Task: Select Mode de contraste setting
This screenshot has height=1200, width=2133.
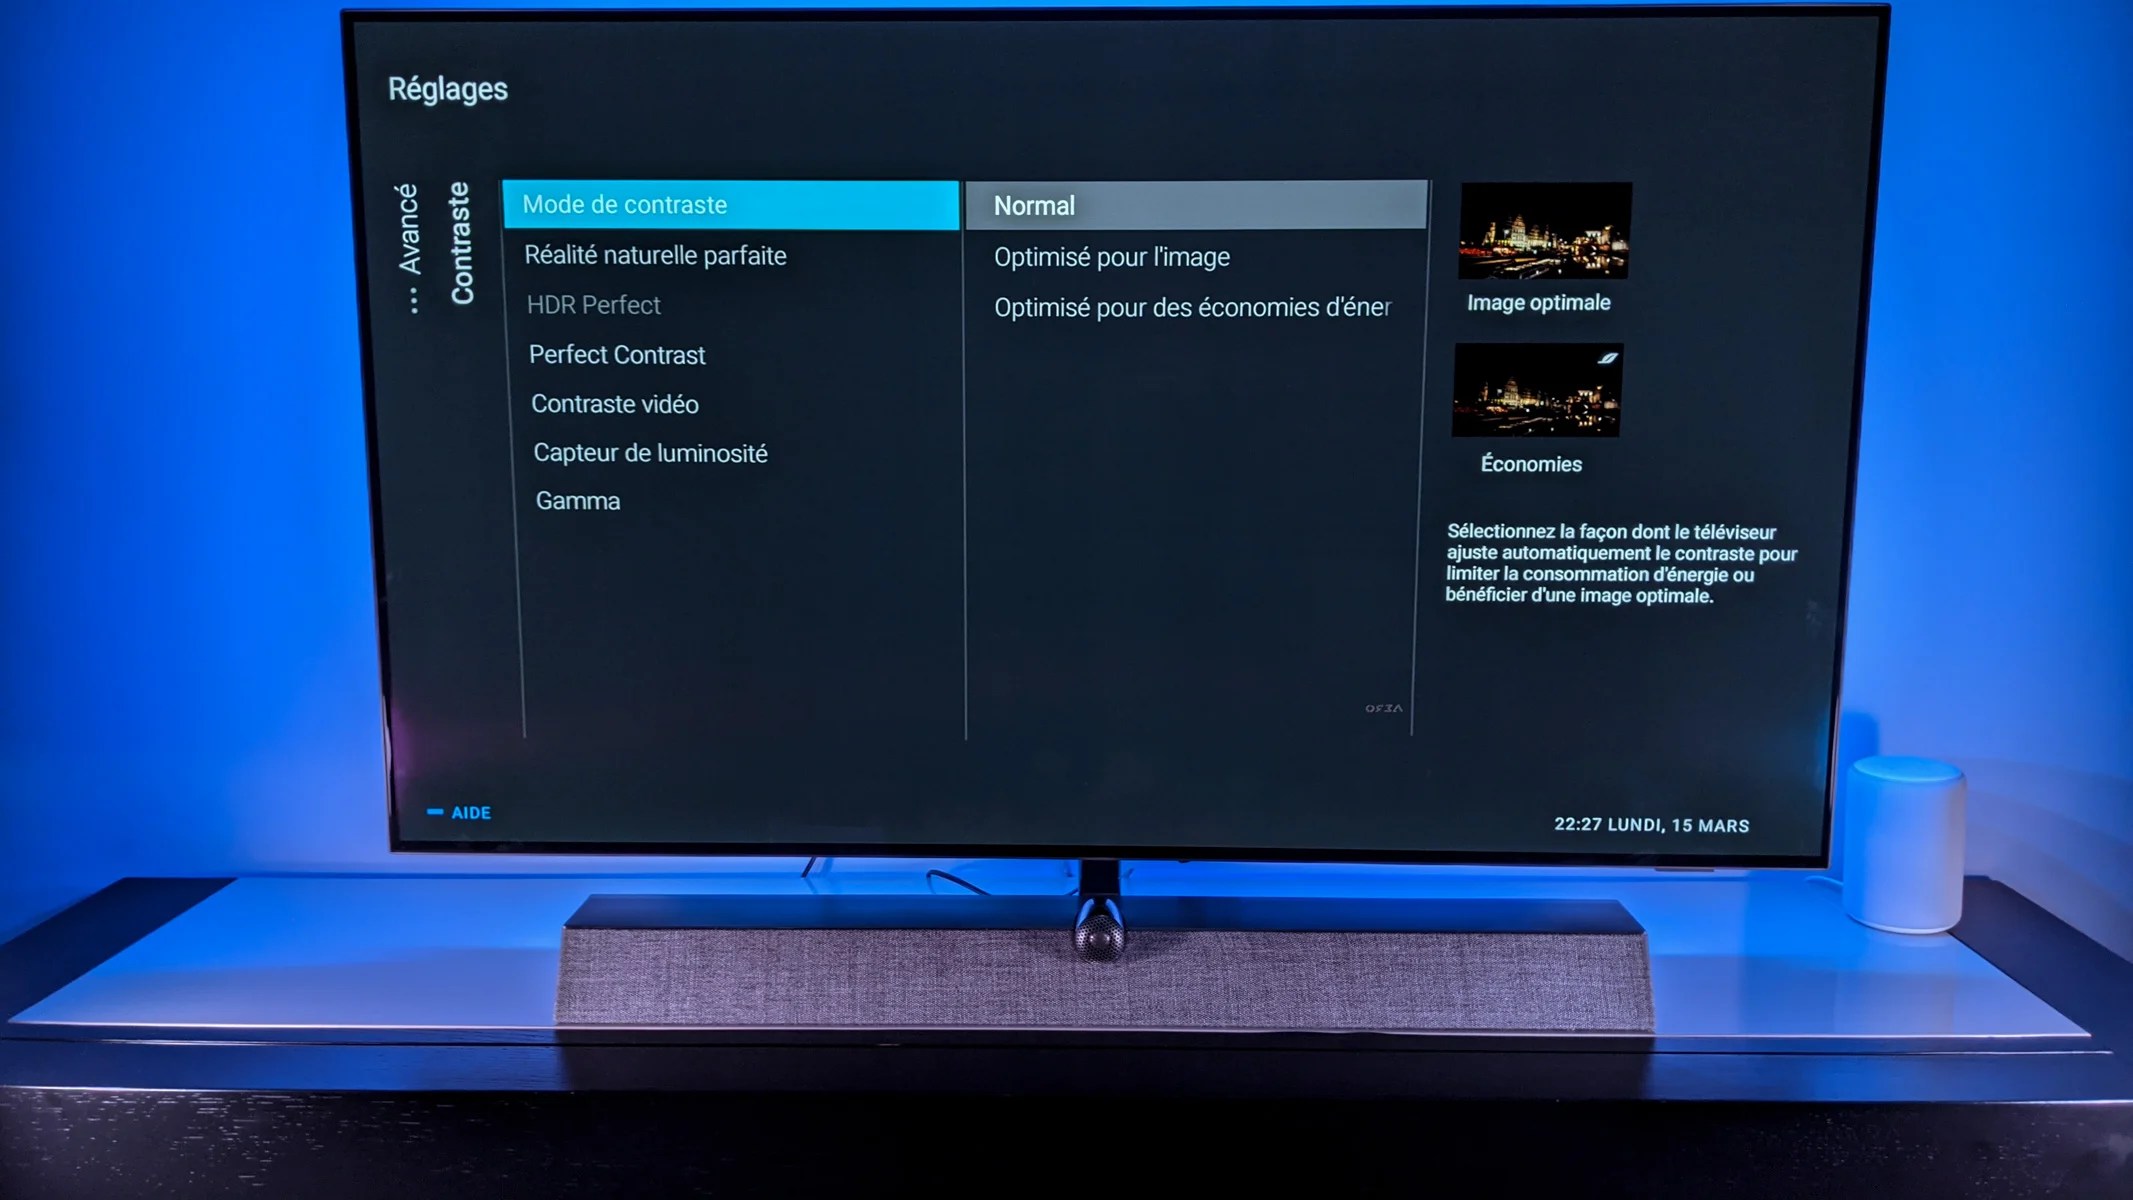Action: click(x=730, y=204)
